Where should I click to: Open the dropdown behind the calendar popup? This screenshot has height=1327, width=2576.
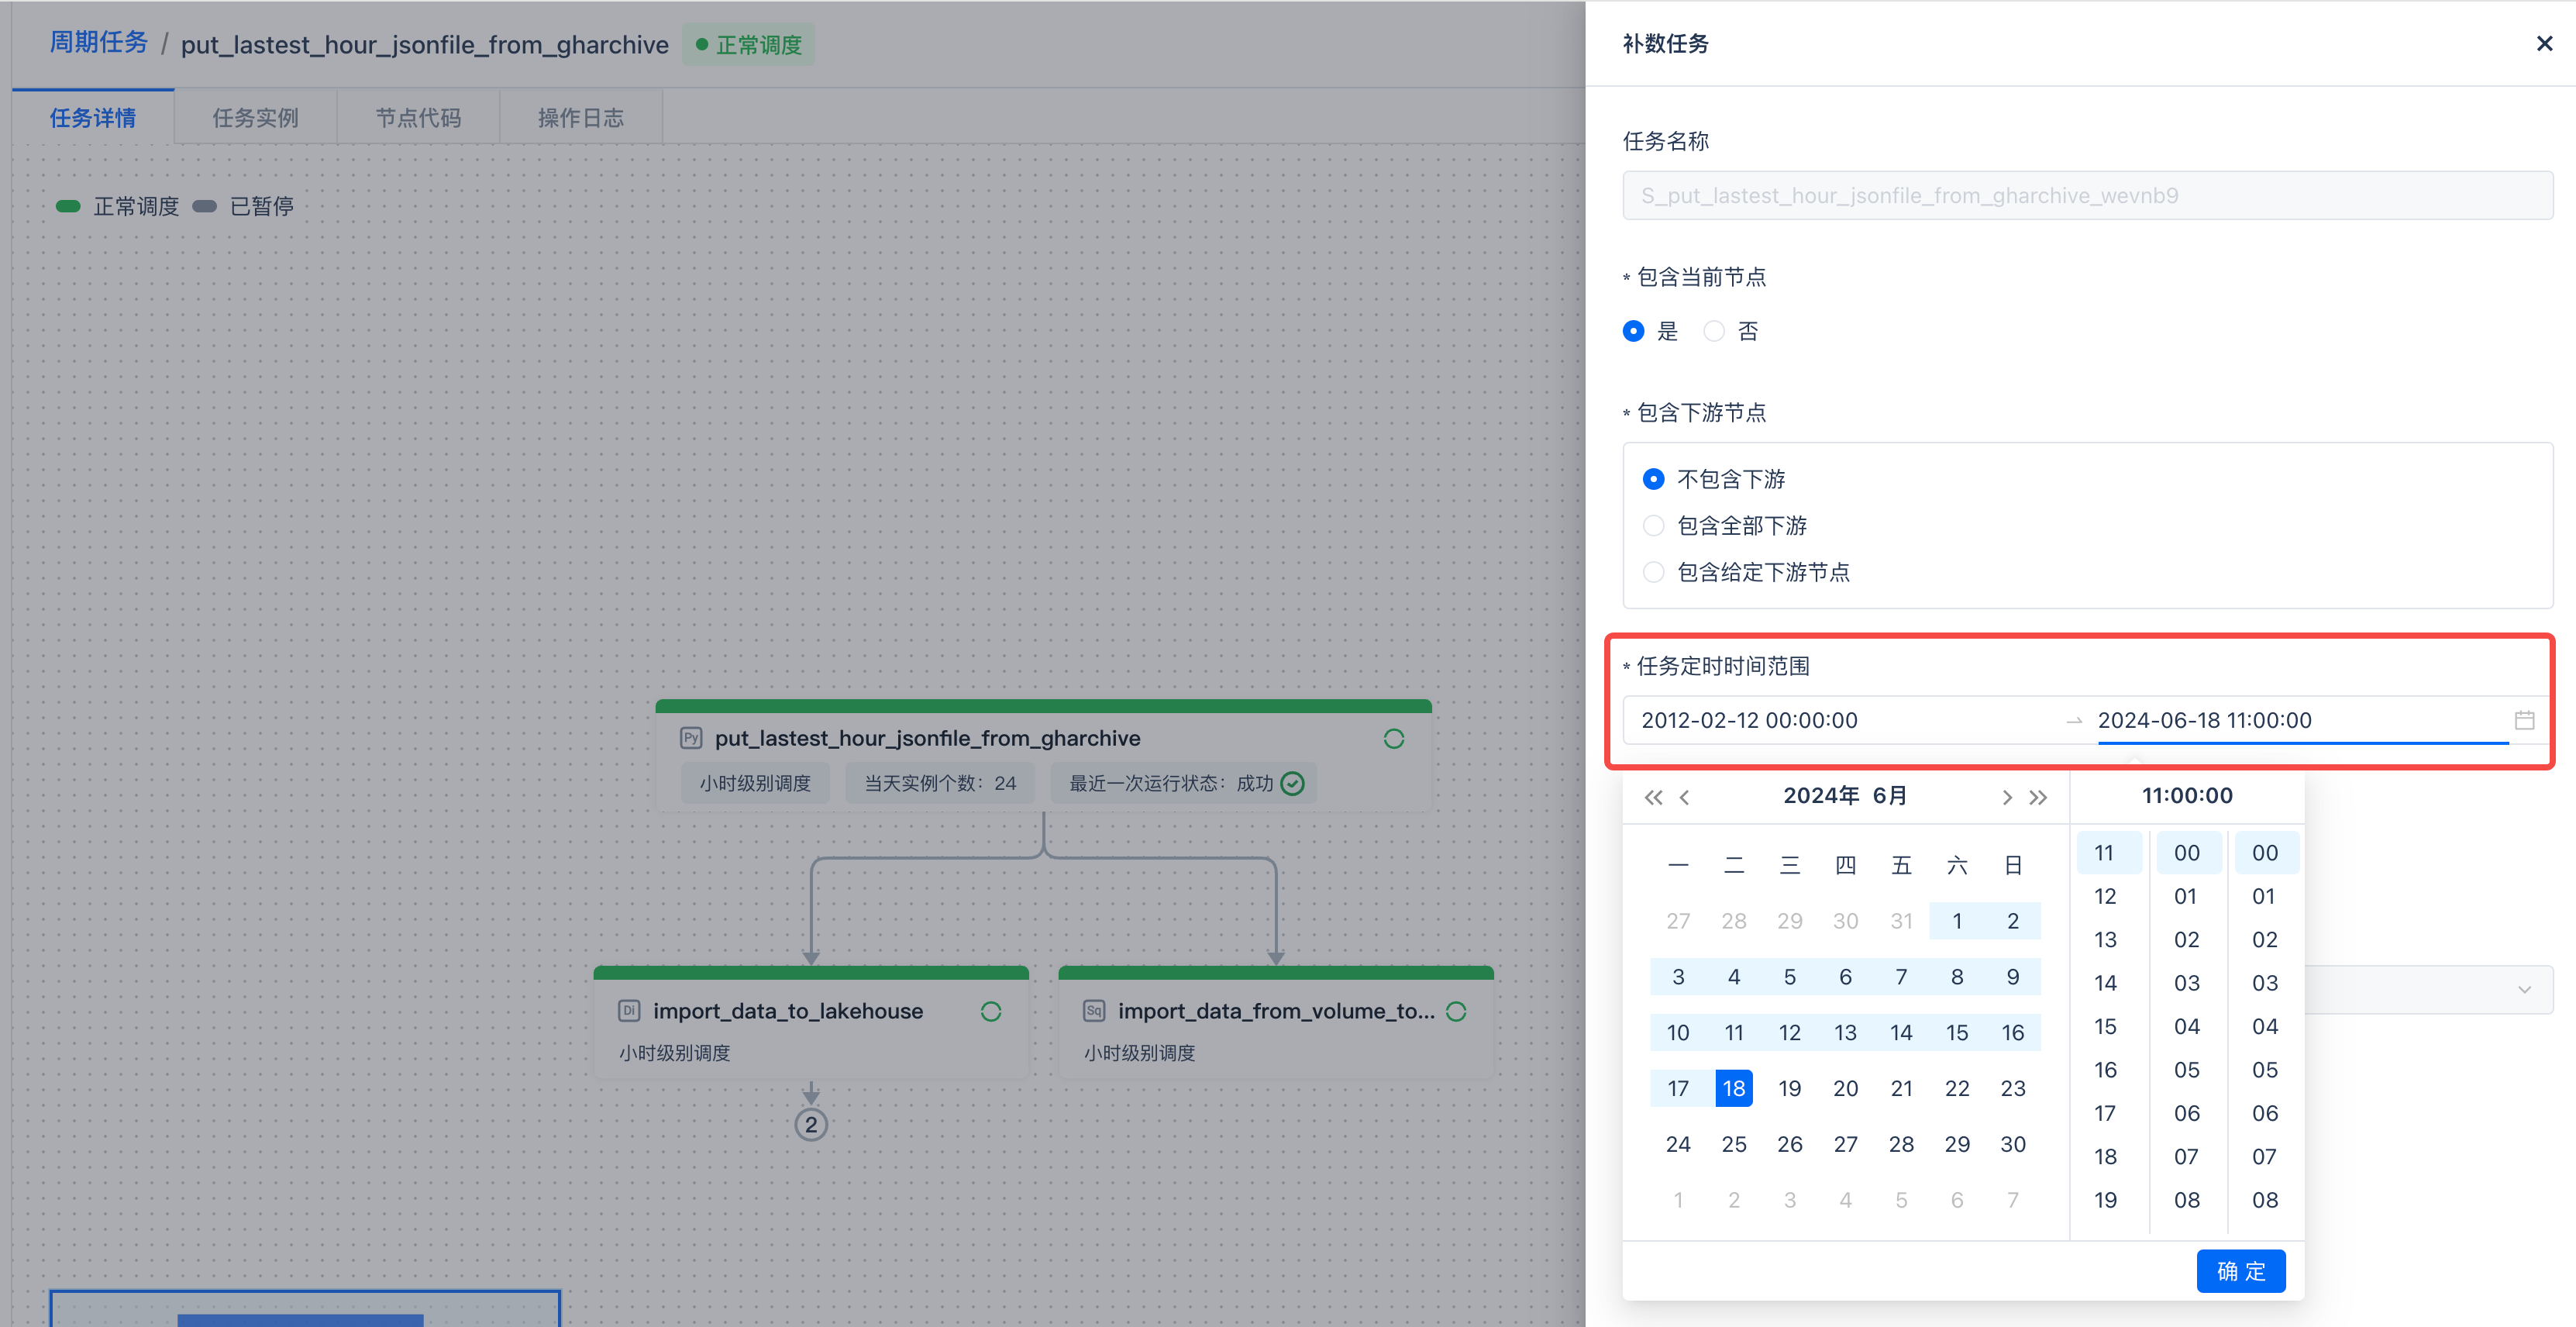(2523, 990)
